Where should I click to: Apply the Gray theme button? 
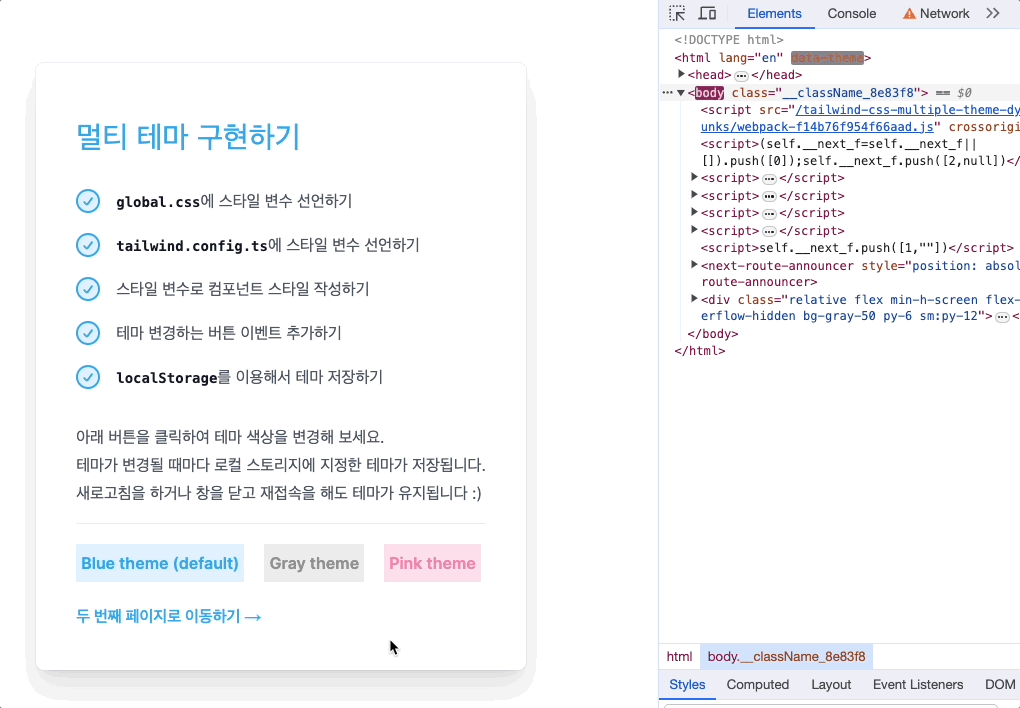[314, 563]
